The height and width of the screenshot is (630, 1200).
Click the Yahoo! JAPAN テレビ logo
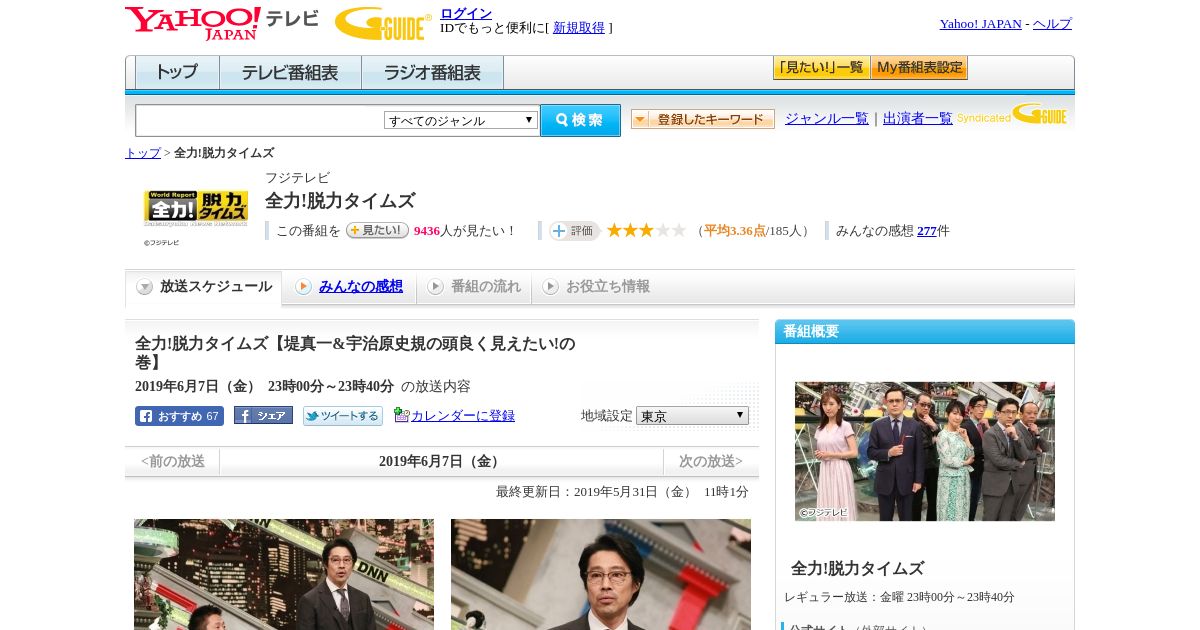tap(222, 23)
